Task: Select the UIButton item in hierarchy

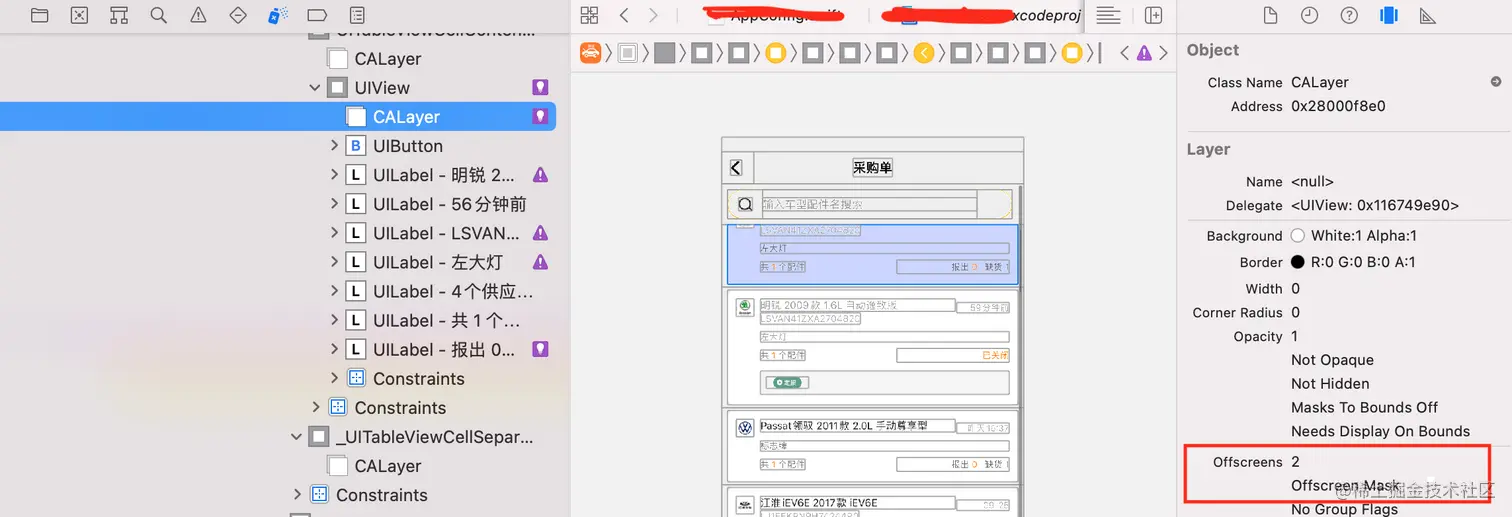Action: click(408, 146)
